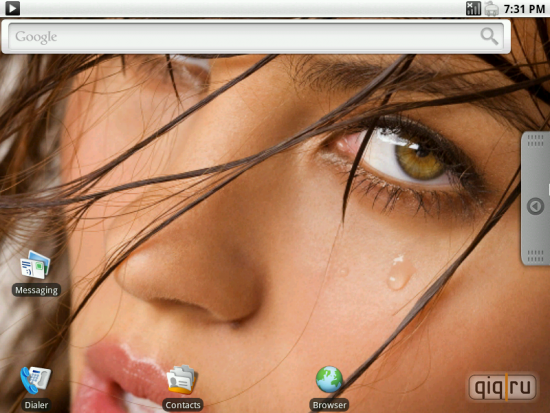This screenshot has height=413, width=550.
Task: Click the battery charging status icon
Action: pyautogui.click(x=491, y=8)
